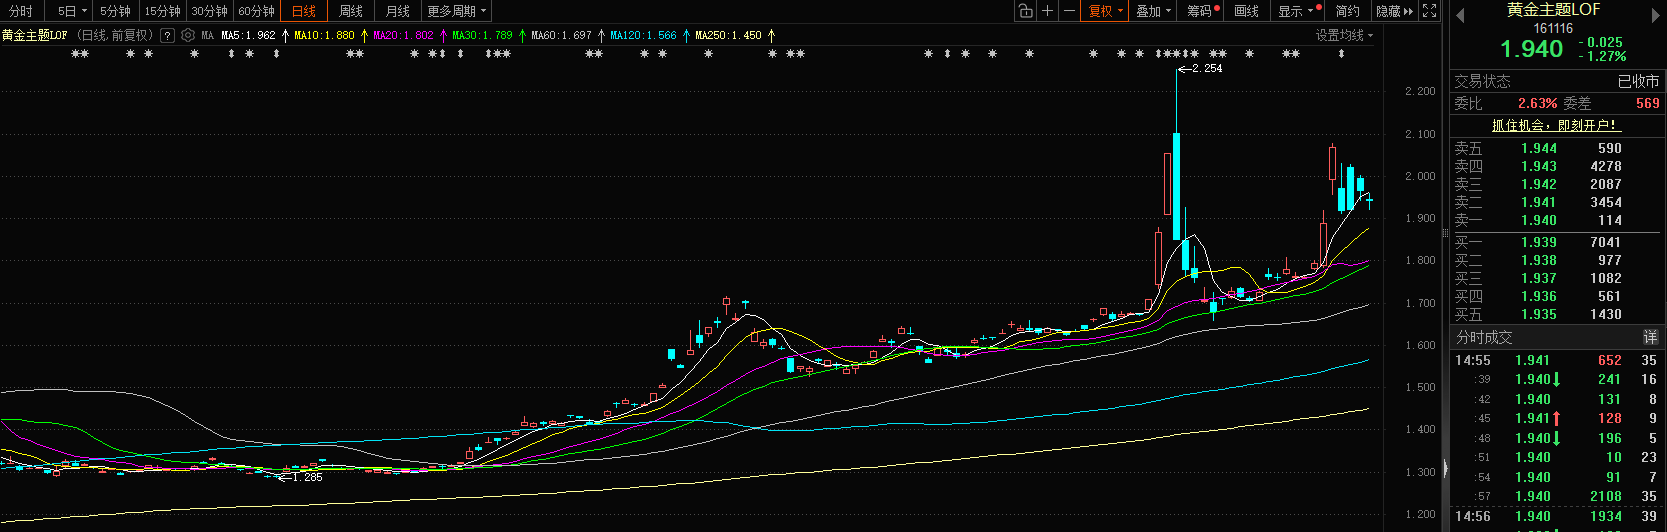Click the 抓住机会，即刻开户 link
Screen dimensions: 1667x532
tap(1554, 125)
